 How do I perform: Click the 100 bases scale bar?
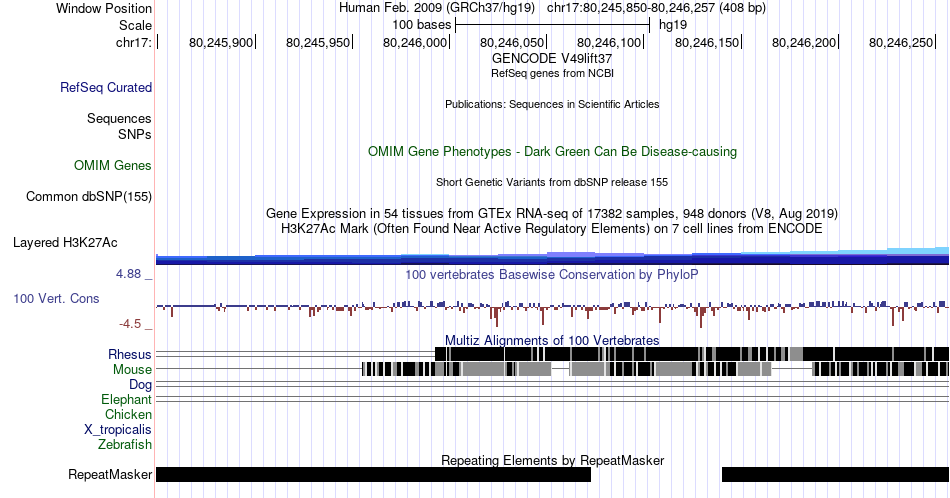pyautogui.click(x=553, y=25)
